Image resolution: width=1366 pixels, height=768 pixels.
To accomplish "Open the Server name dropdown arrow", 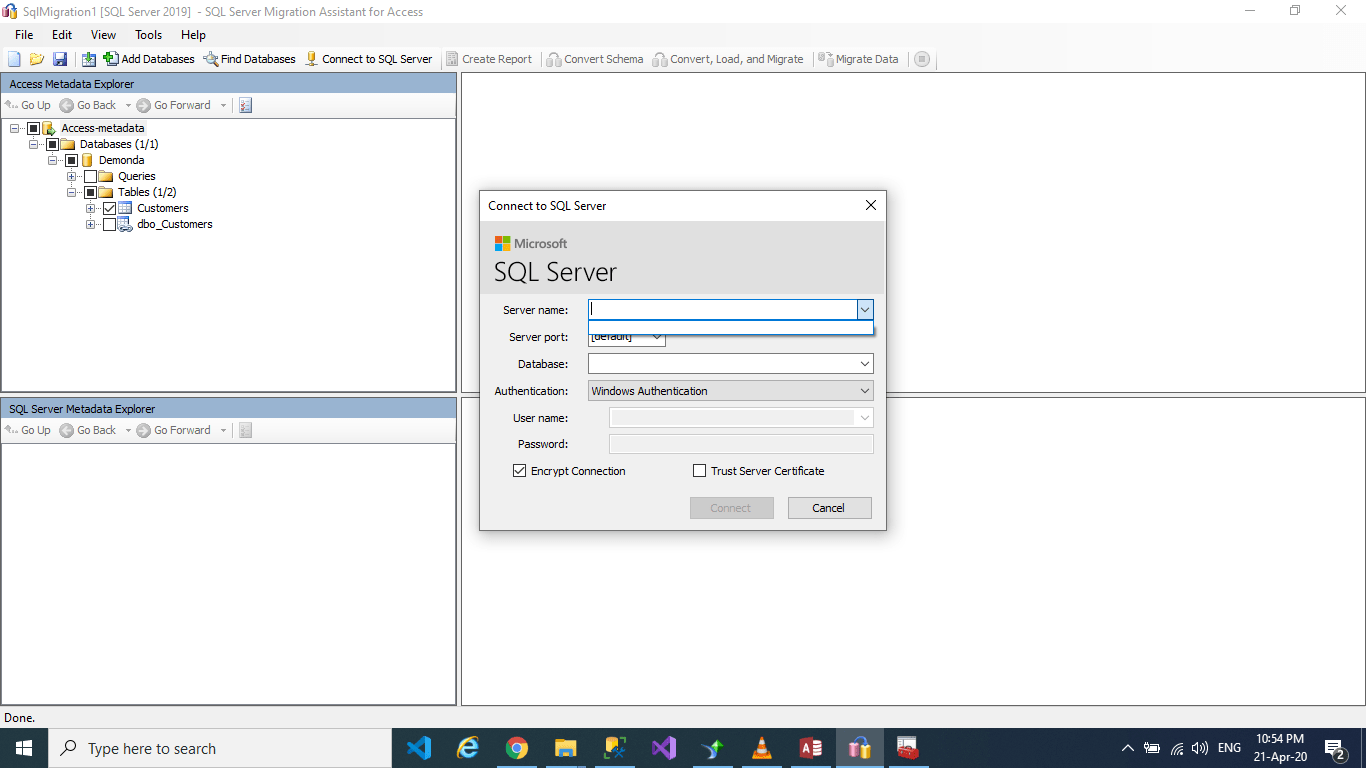I will point(865,310).
